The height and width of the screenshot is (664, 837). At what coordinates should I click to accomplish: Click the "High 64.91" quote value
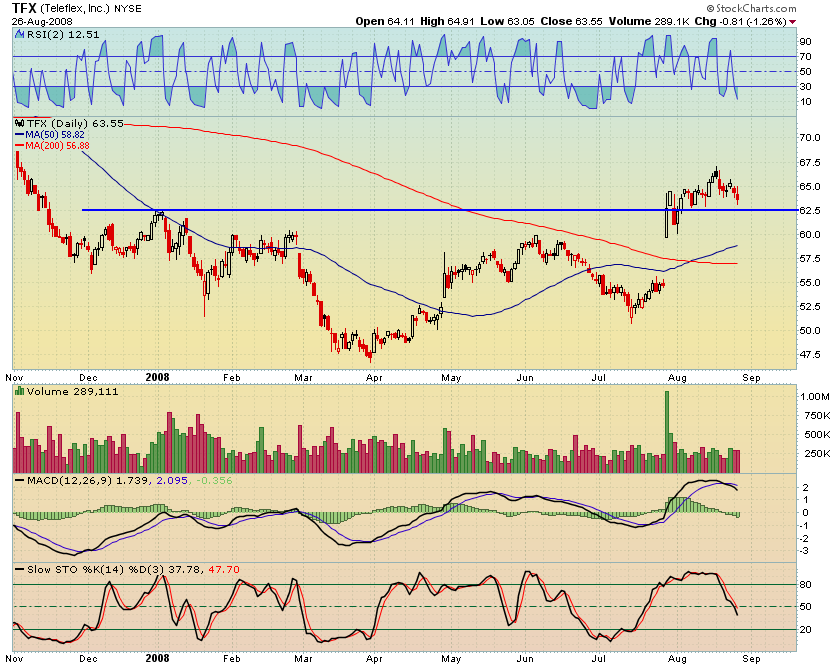[x=447, y=21]
